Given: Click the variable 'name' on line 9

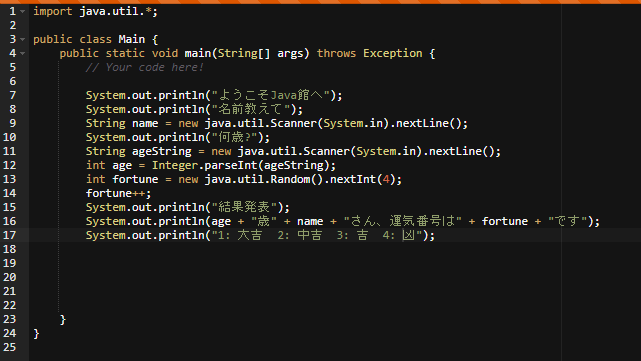Looking at the screenshot, I should [x=145, y=123].
